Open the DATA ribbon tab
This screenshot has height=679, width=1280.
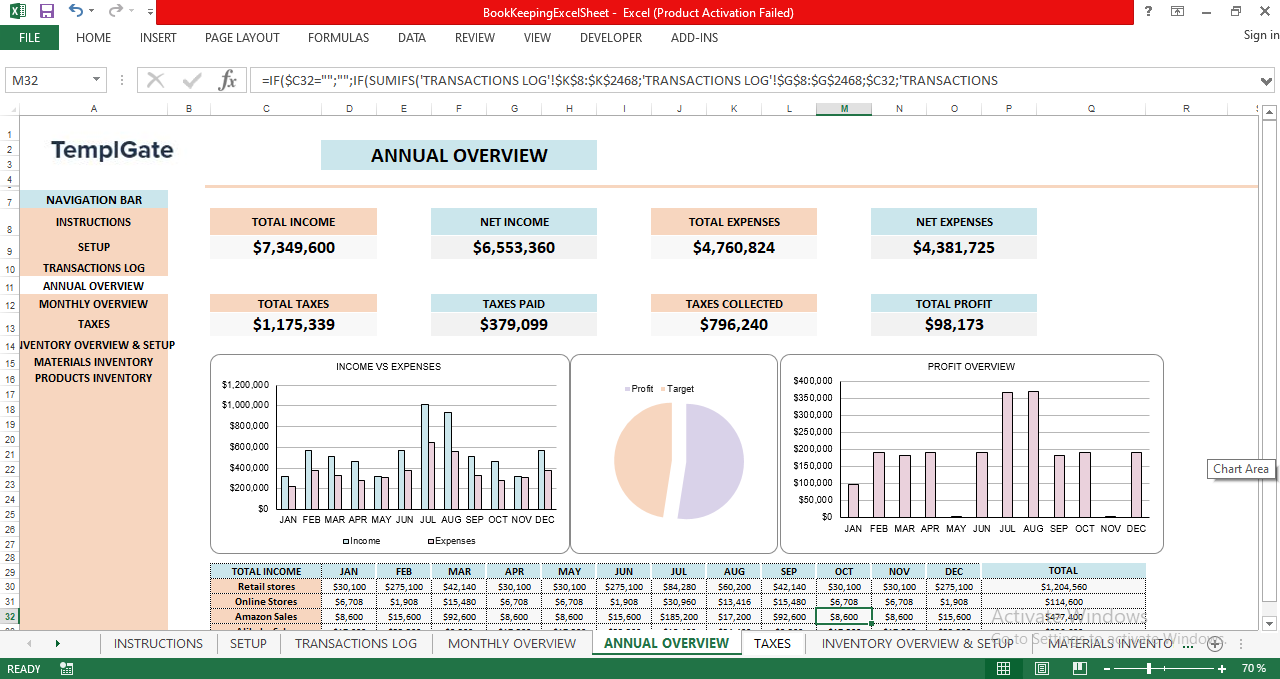click(x=412, y=38)
